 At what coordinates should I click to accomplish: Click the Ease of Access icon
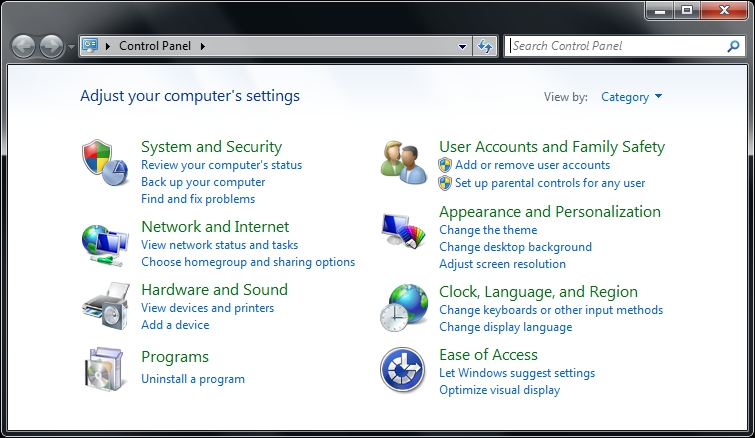403,370
